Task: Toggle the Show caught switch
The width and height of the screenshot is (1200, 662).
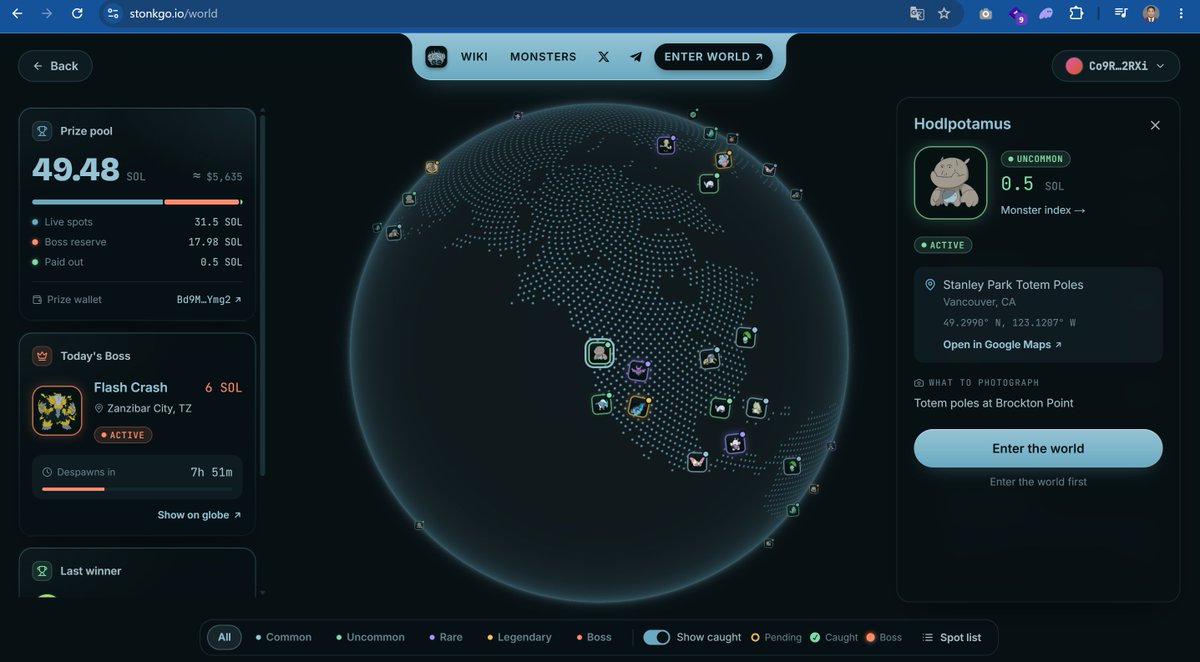Action: (x=656, y=637)
